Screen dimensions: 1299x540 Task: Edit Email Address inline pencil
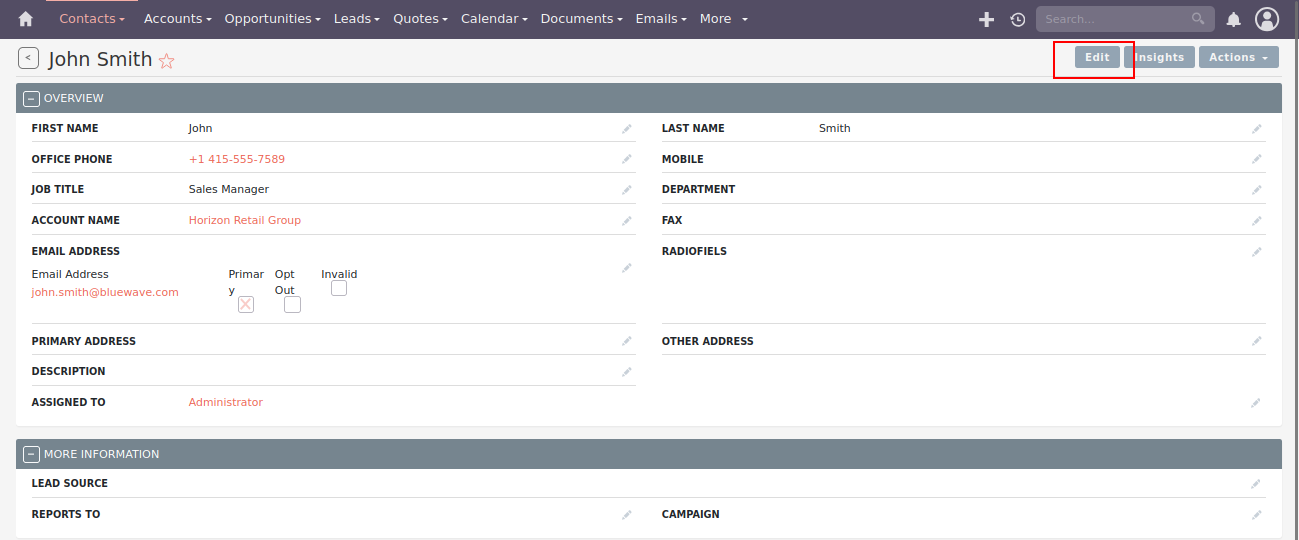[627, 268]
